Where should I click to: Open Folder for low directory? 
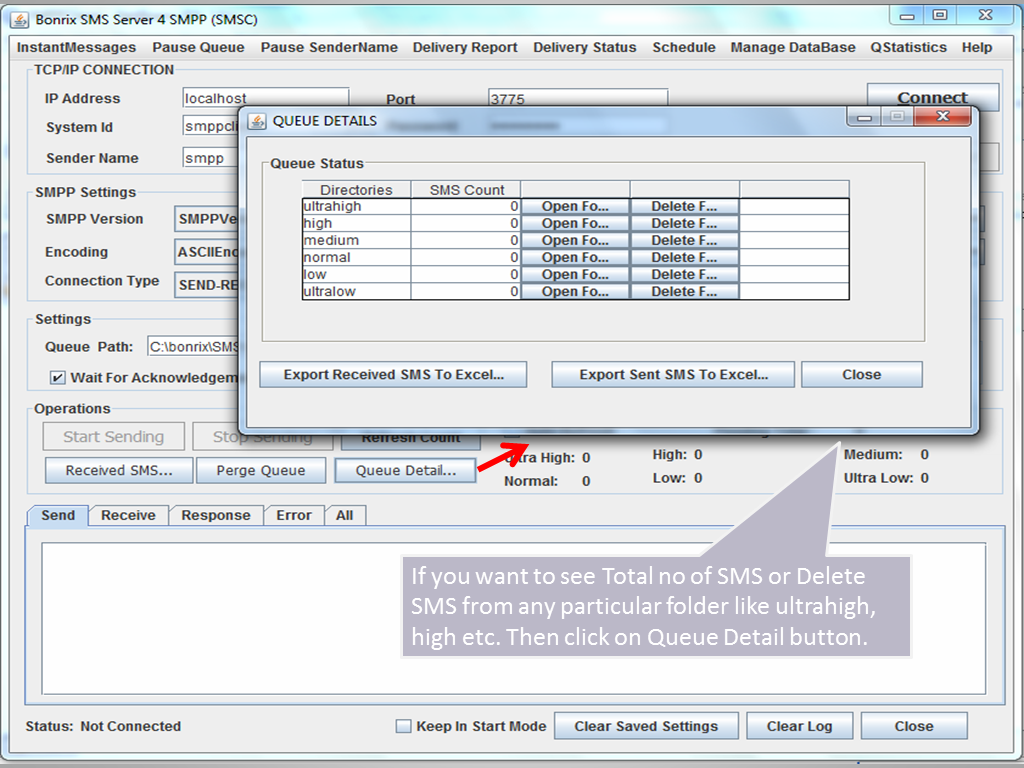575,274
